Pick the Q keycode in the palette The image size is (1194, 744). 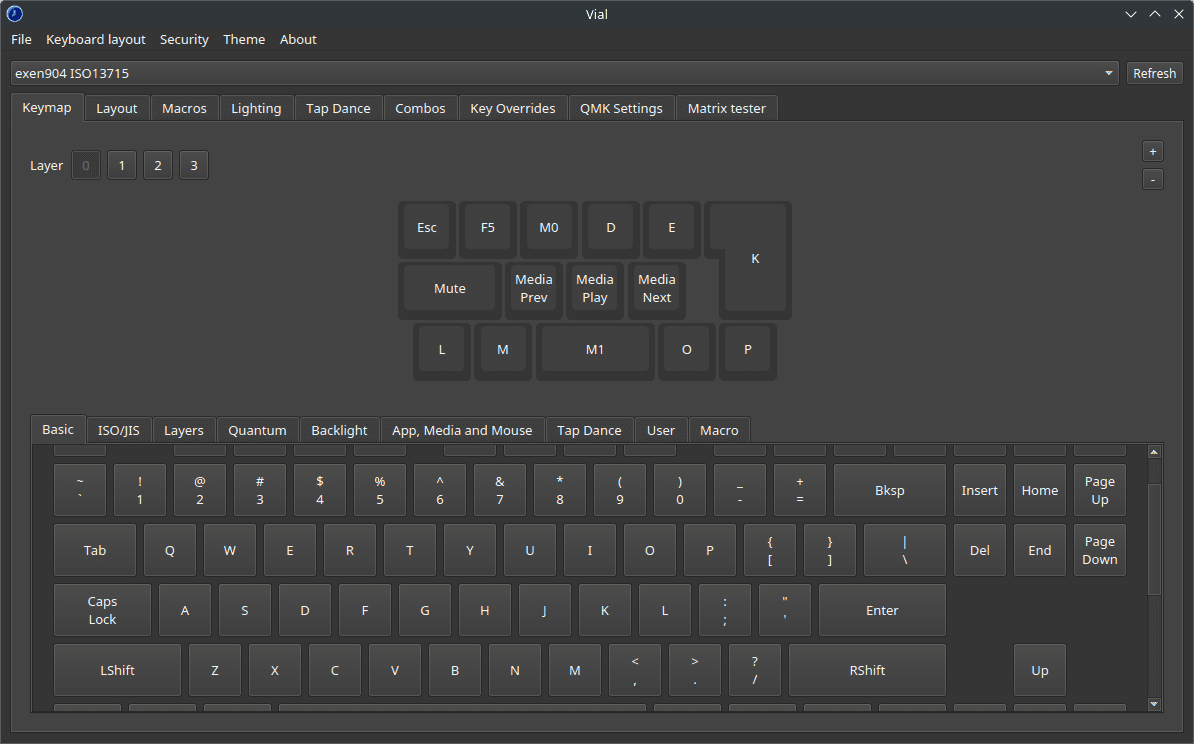[170, 550]
